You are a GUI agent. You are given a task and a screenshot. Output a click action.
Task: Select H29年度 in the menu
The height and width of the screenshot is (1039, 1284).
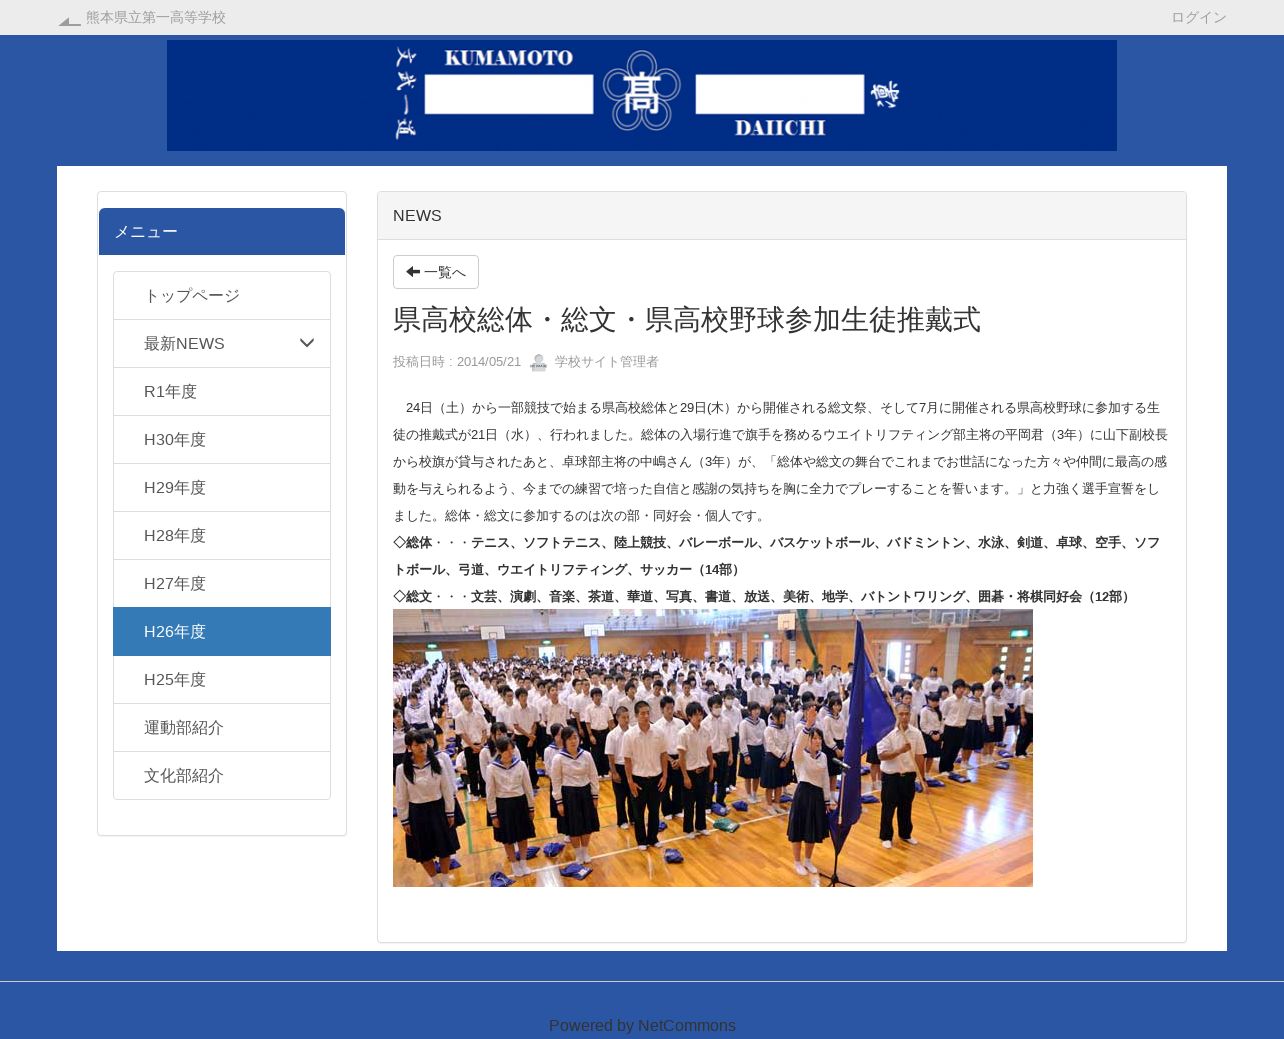pos(222,488)
